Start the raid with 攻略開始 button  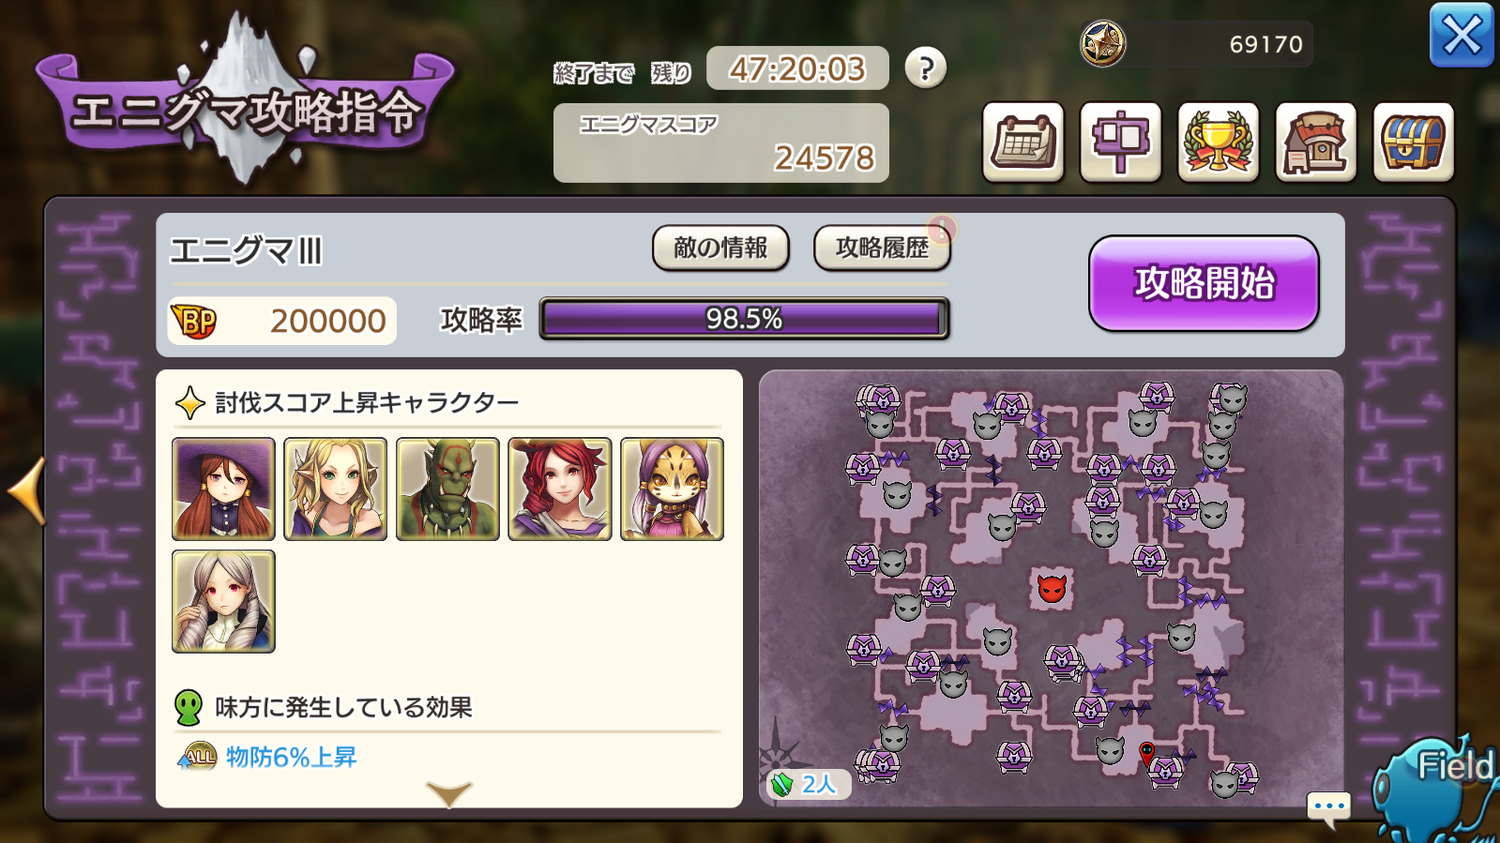click(1204, 284)
